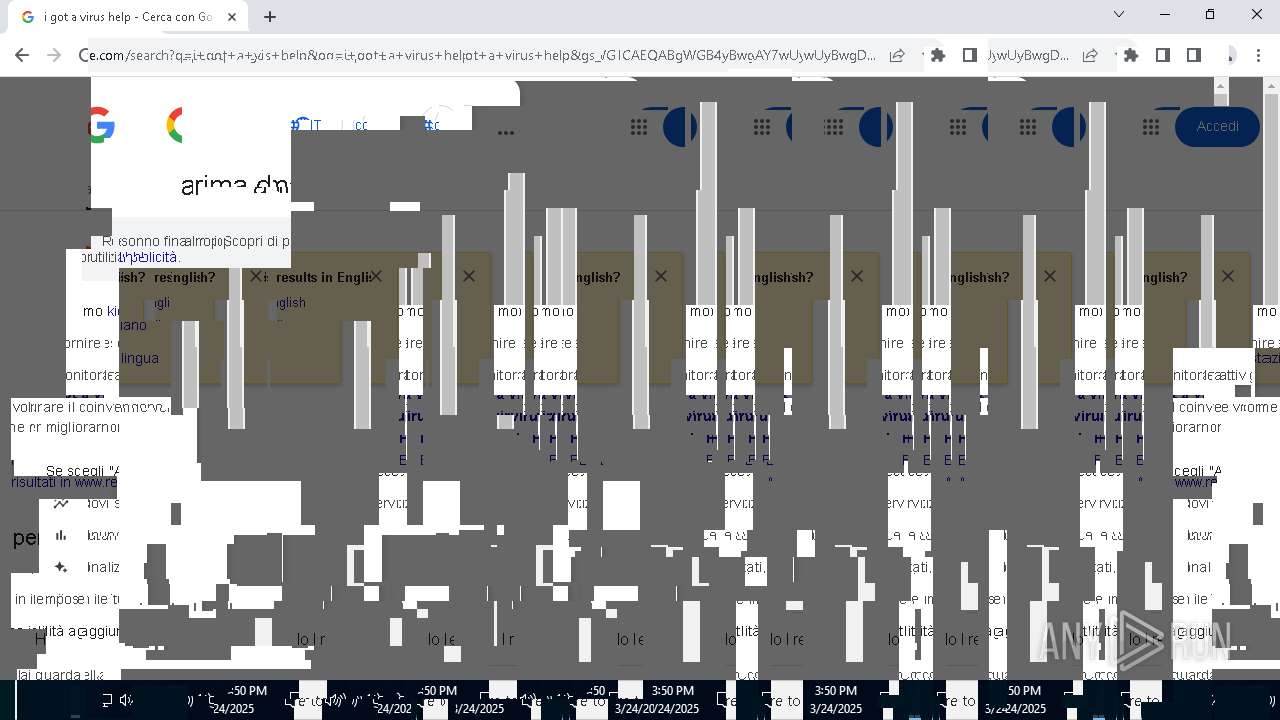Screen dimensions: 1280x720
Task: Follow the 'lingua' link in the banner
Action: tap(139, 358)
